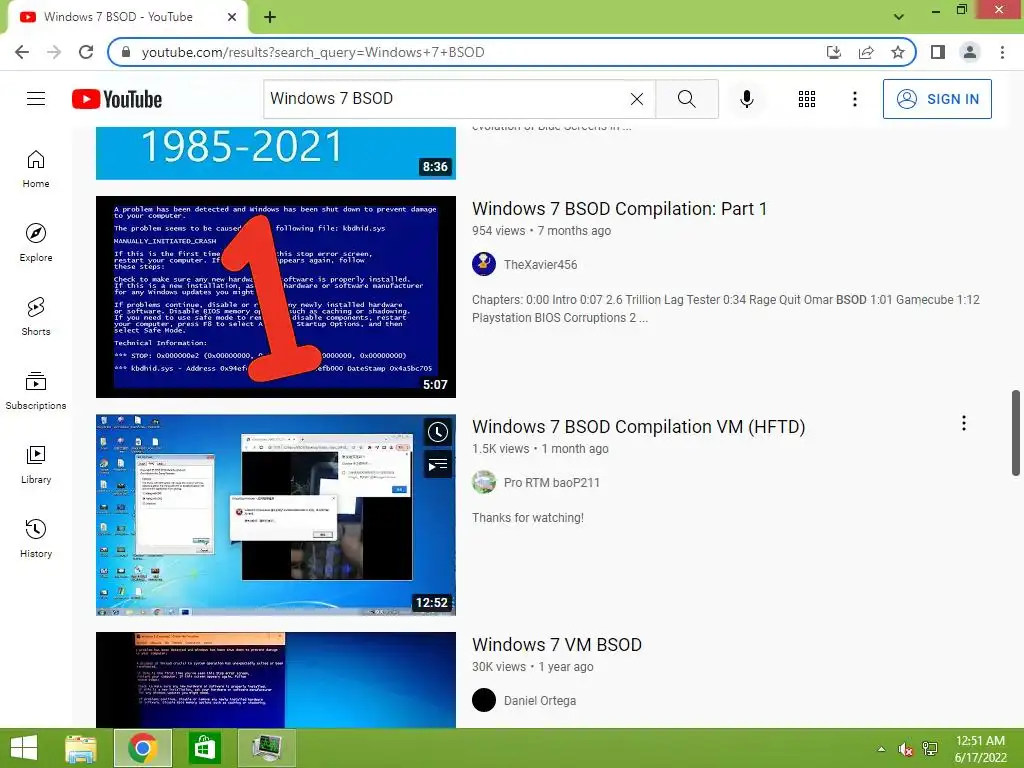Open Windows Start button
Screen dimensions: 1024x768
(x=24, y=748)
